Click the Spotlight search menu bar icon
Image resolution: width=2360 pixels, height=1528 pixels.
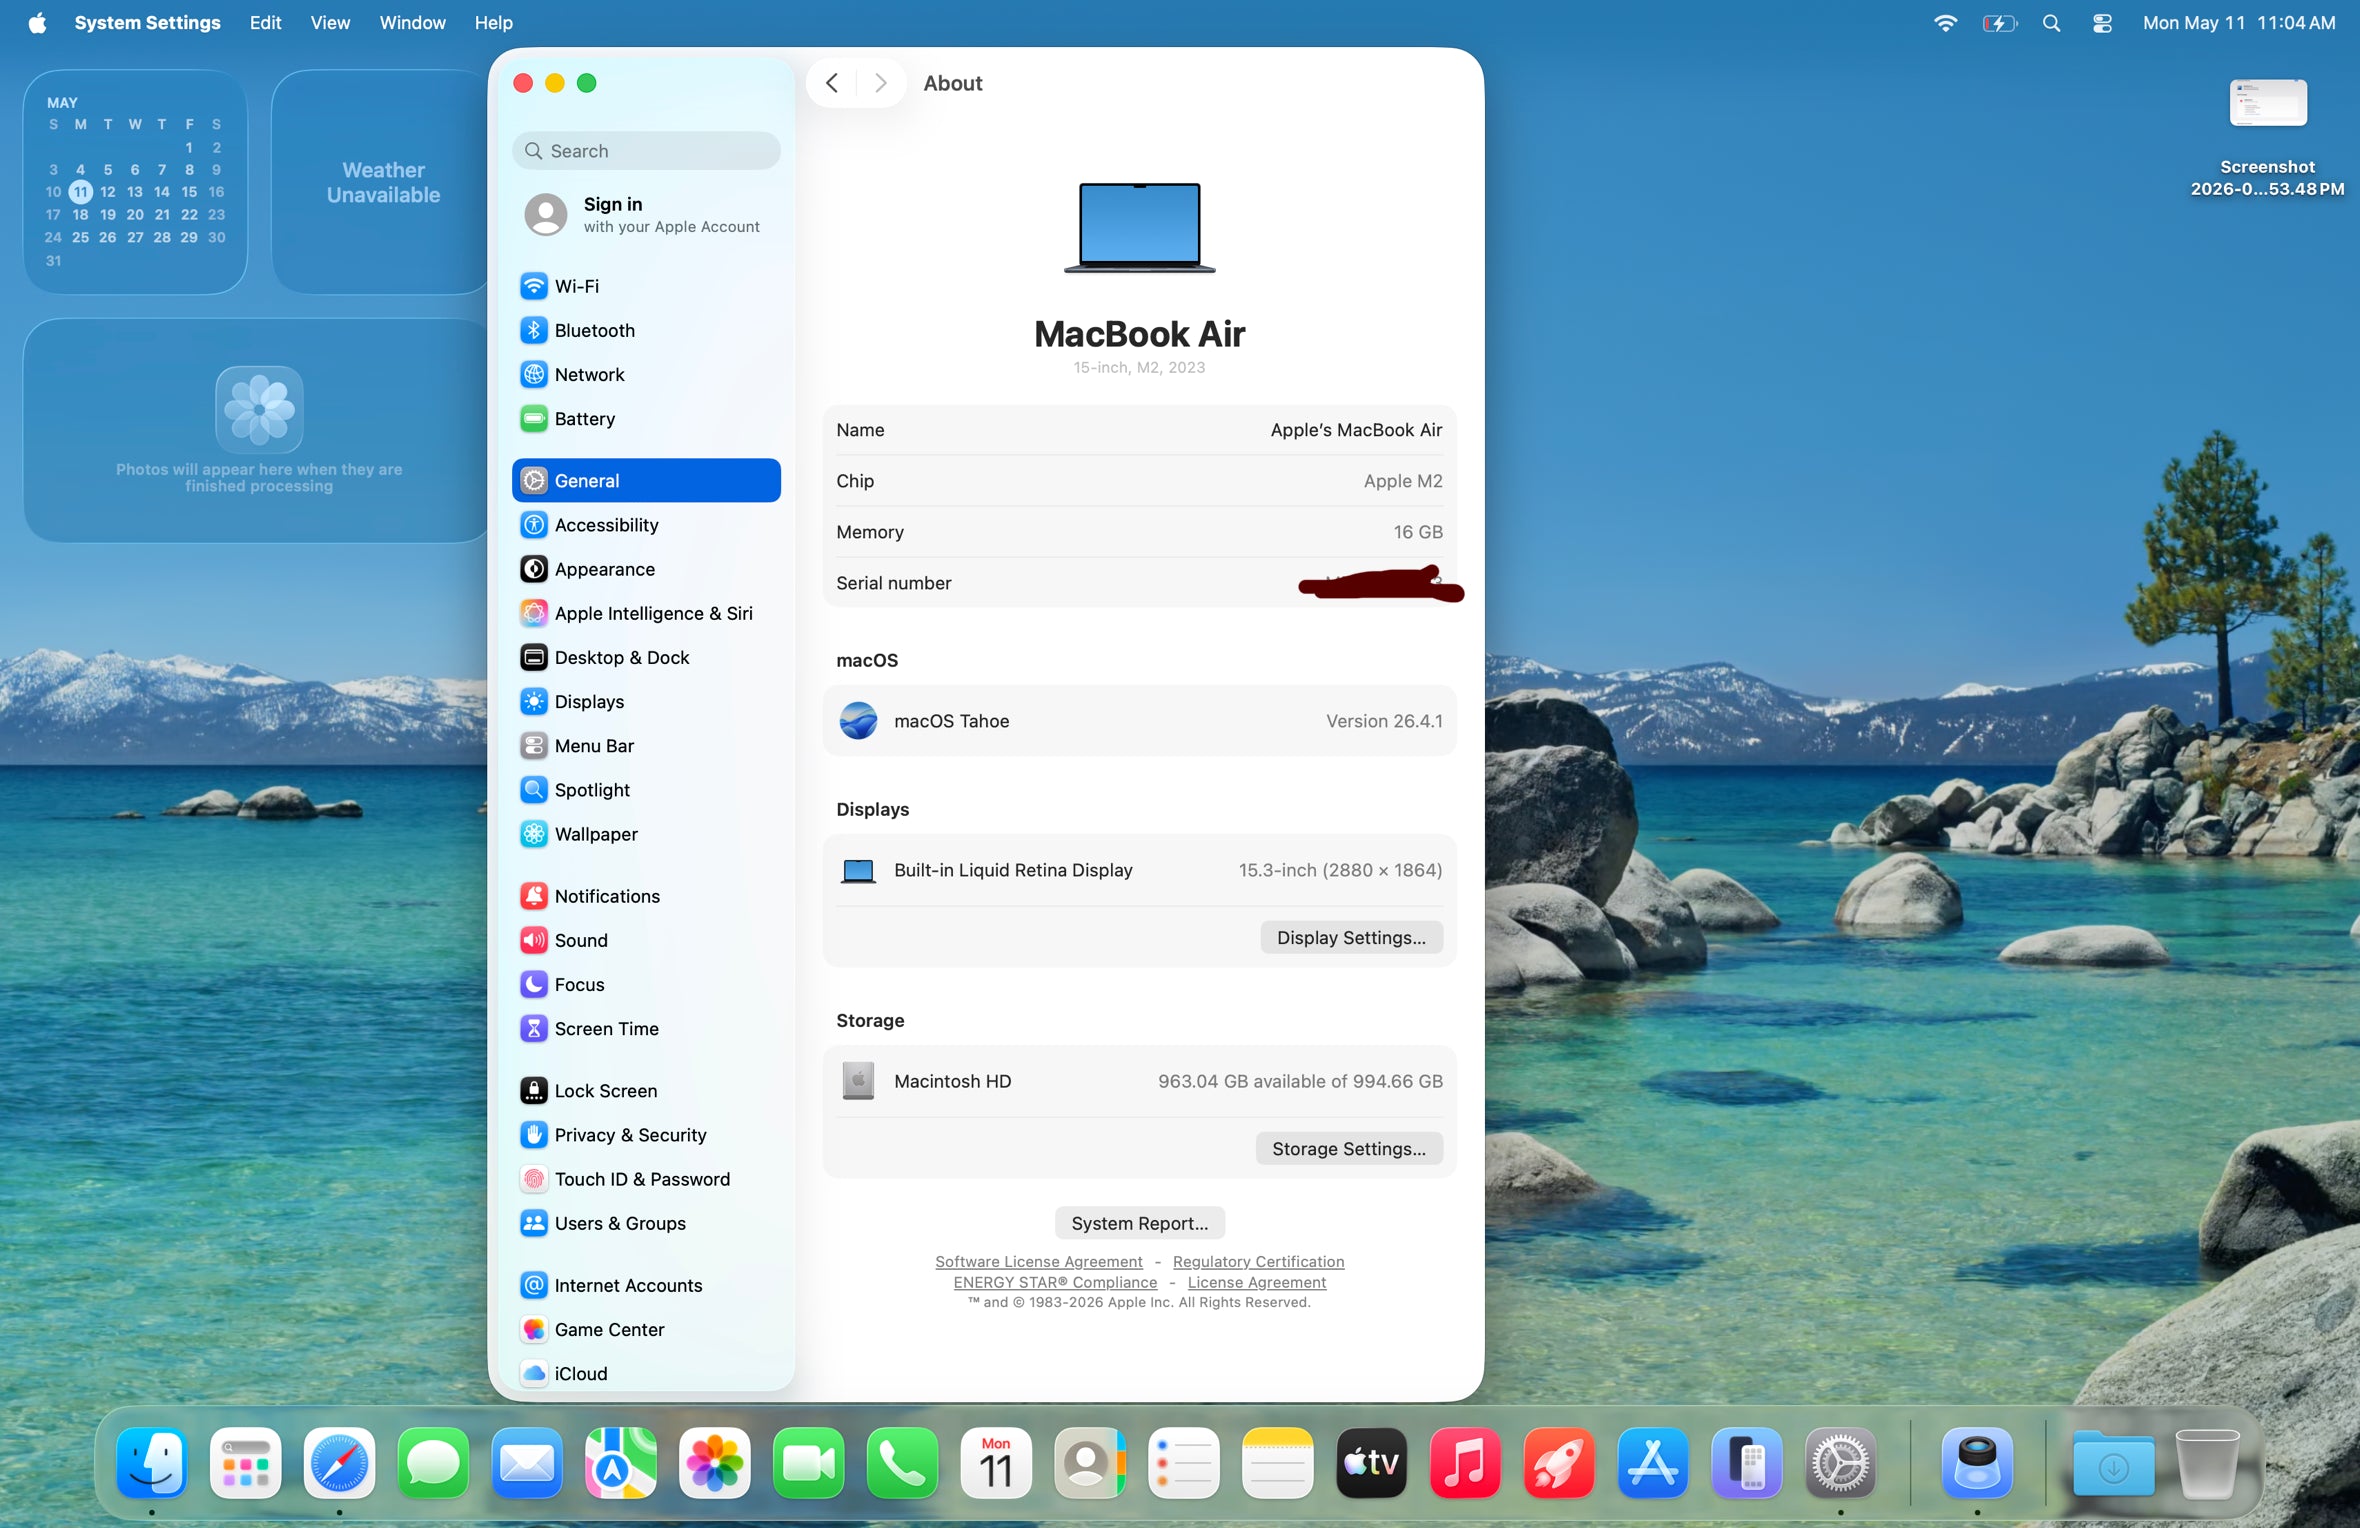[2051, 22]
